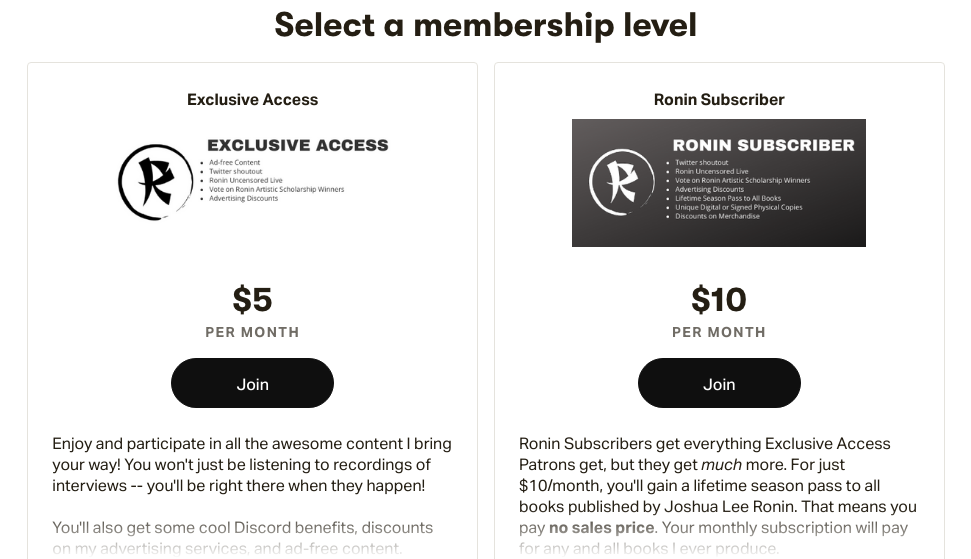971x559 pixels.
Task: Click the 'Select a membership level' heading
Action: point(485,24)
